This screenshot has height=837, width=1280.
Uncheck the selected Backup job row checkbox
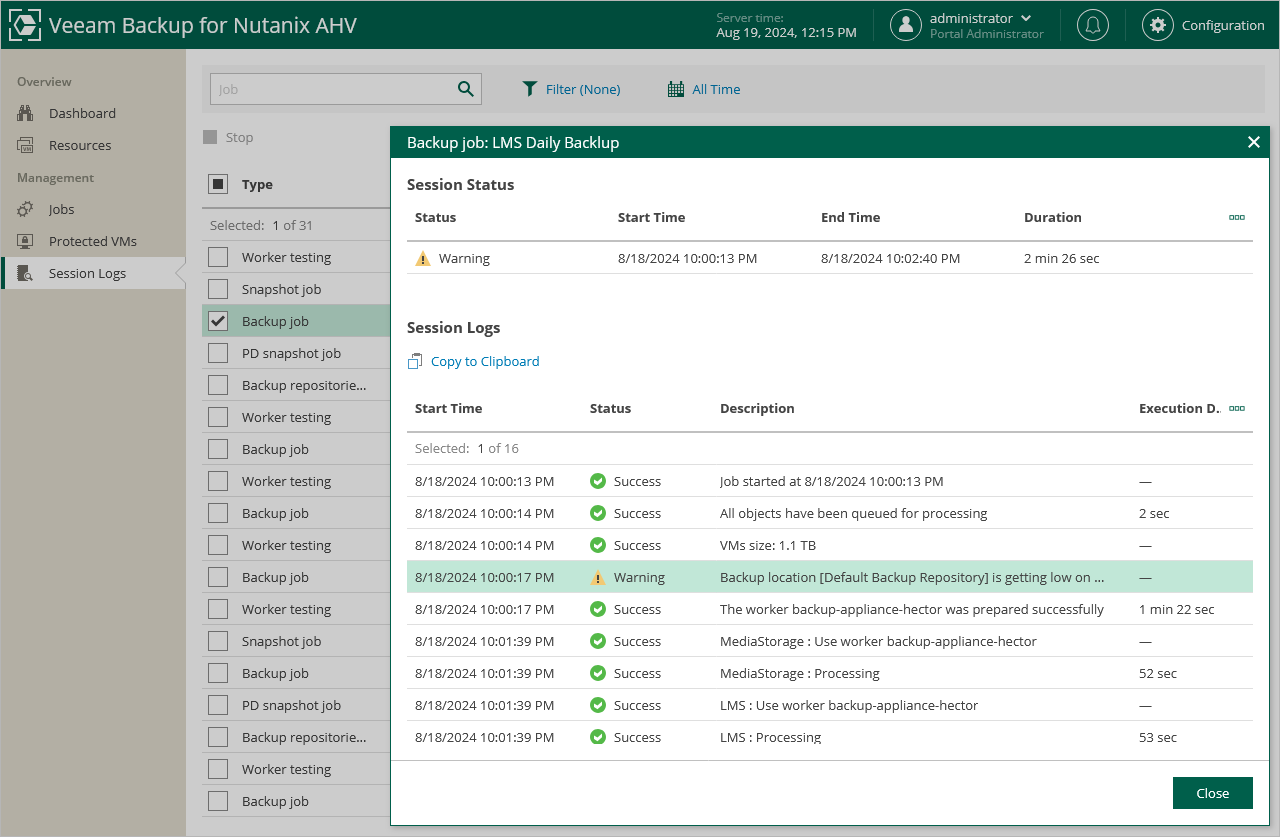(218, 321)
